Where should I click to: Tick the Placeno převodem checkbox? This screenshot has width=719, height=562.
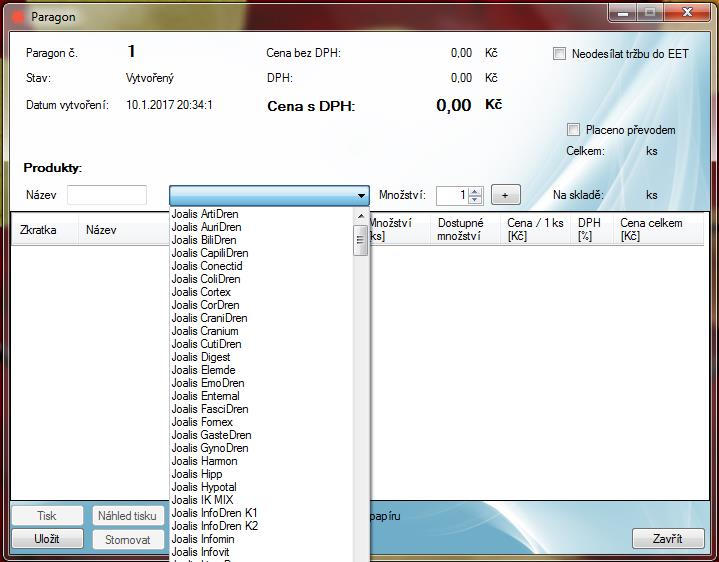(573, 130)
